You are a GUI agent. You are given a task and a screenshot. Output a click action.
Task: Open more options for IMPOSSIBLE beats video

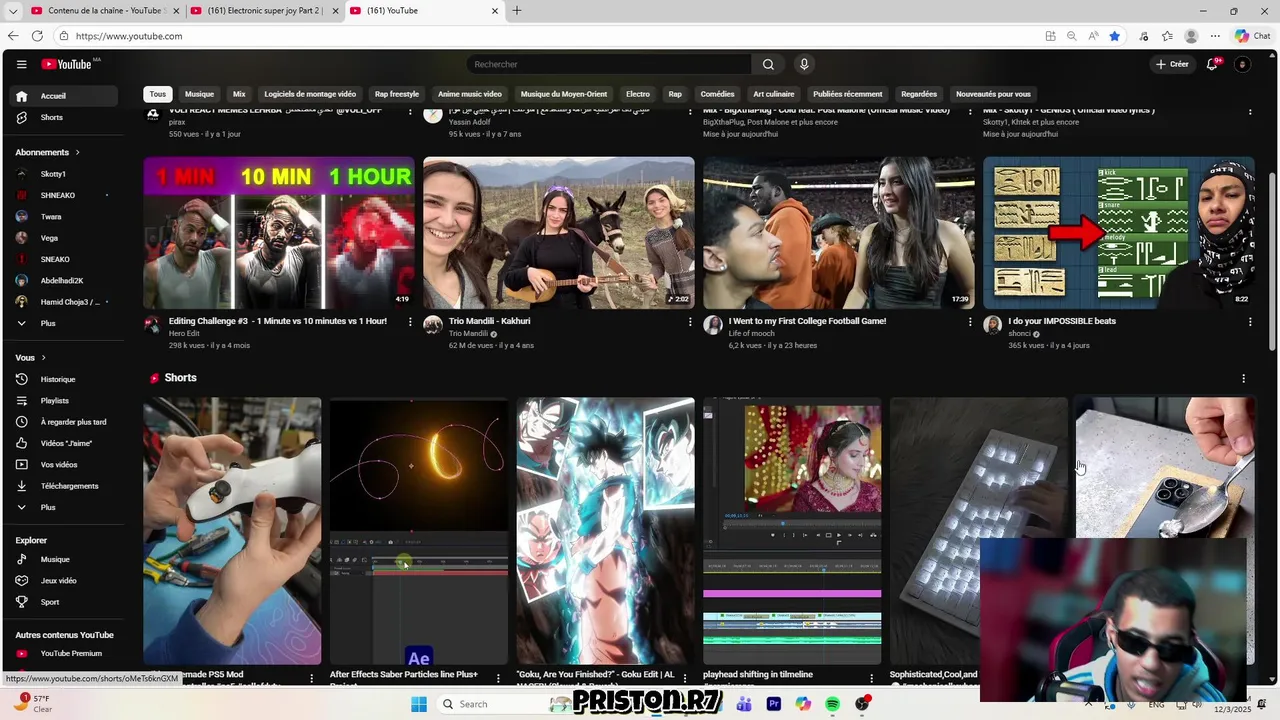[1250, 321]
